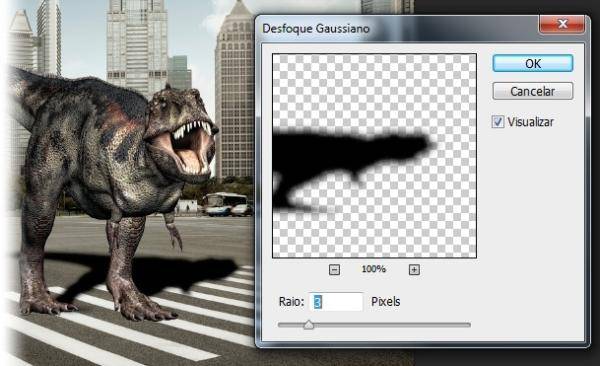Toggle the Visualizar preview checkbox
Viewport: 600px width, 366px height.
(497, 122)
